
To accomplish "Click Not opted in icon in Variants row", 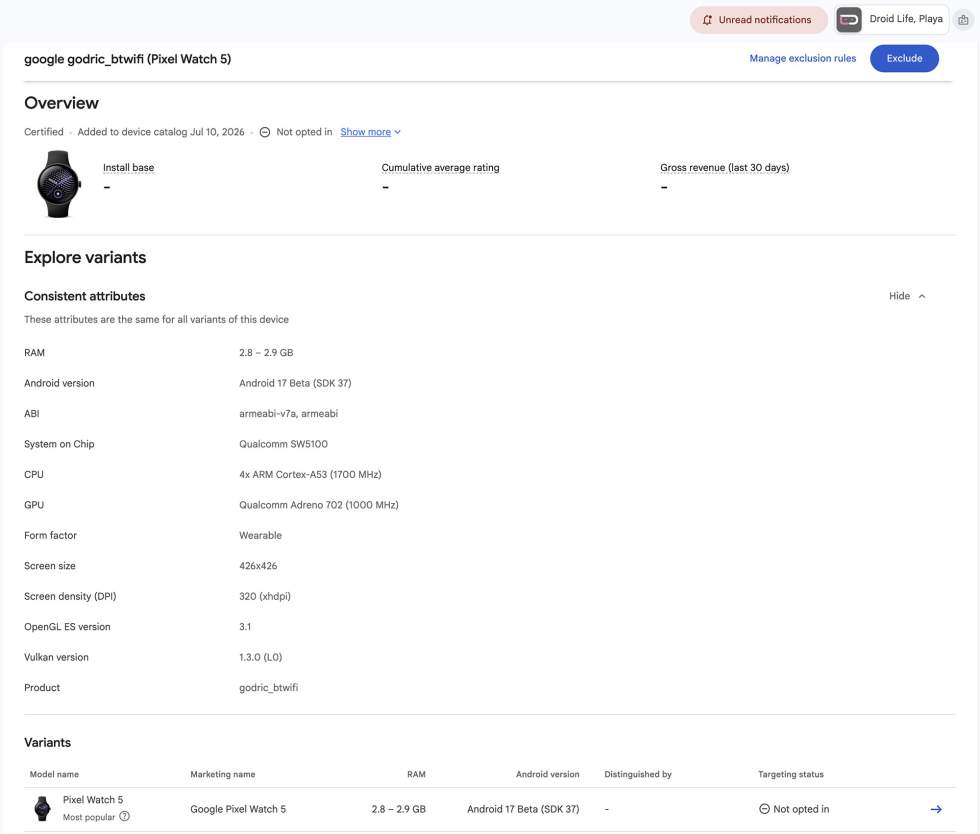I will pos(764,809).
